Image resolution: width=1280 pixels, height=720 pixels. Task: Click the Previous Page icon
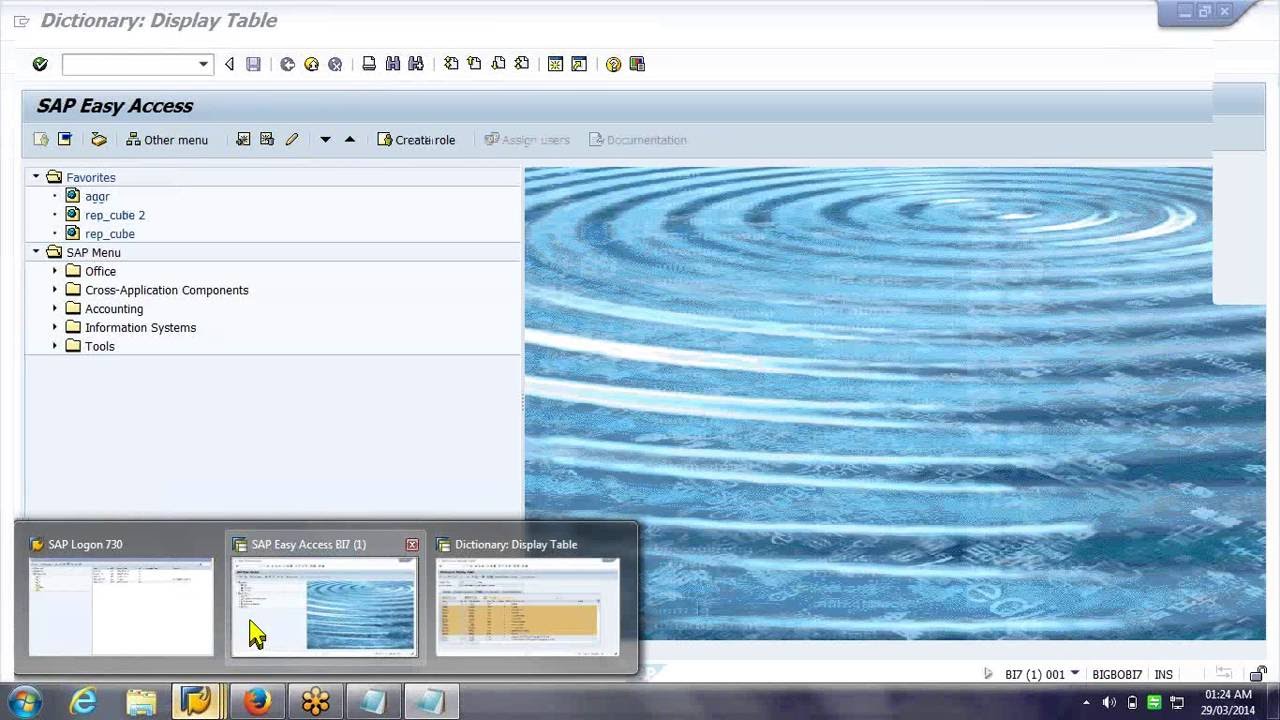(x=474, y=64)
